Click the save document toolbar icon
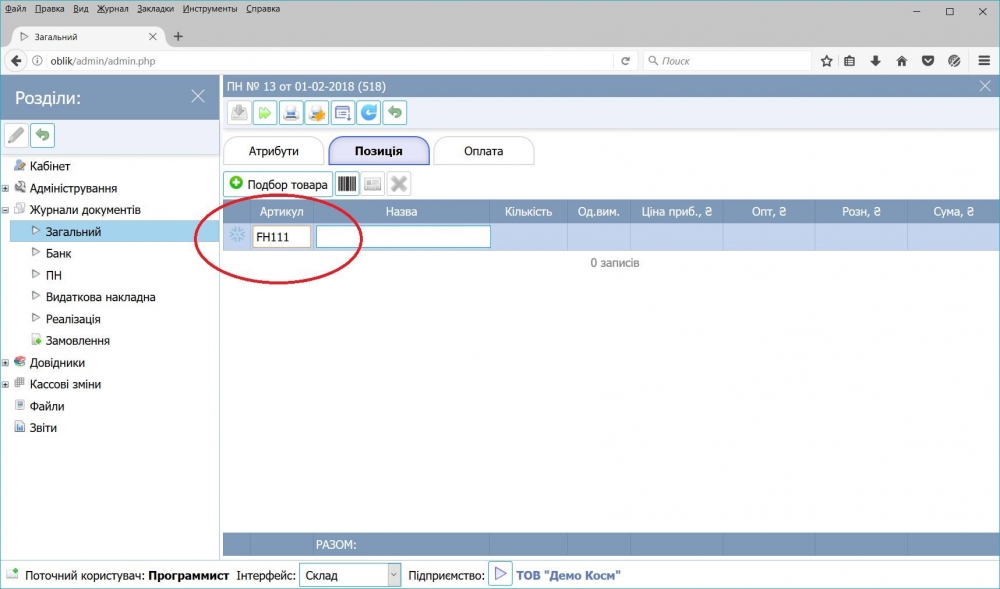The width and height of the screenshot is (1000, 589). (x=239, y=113)
